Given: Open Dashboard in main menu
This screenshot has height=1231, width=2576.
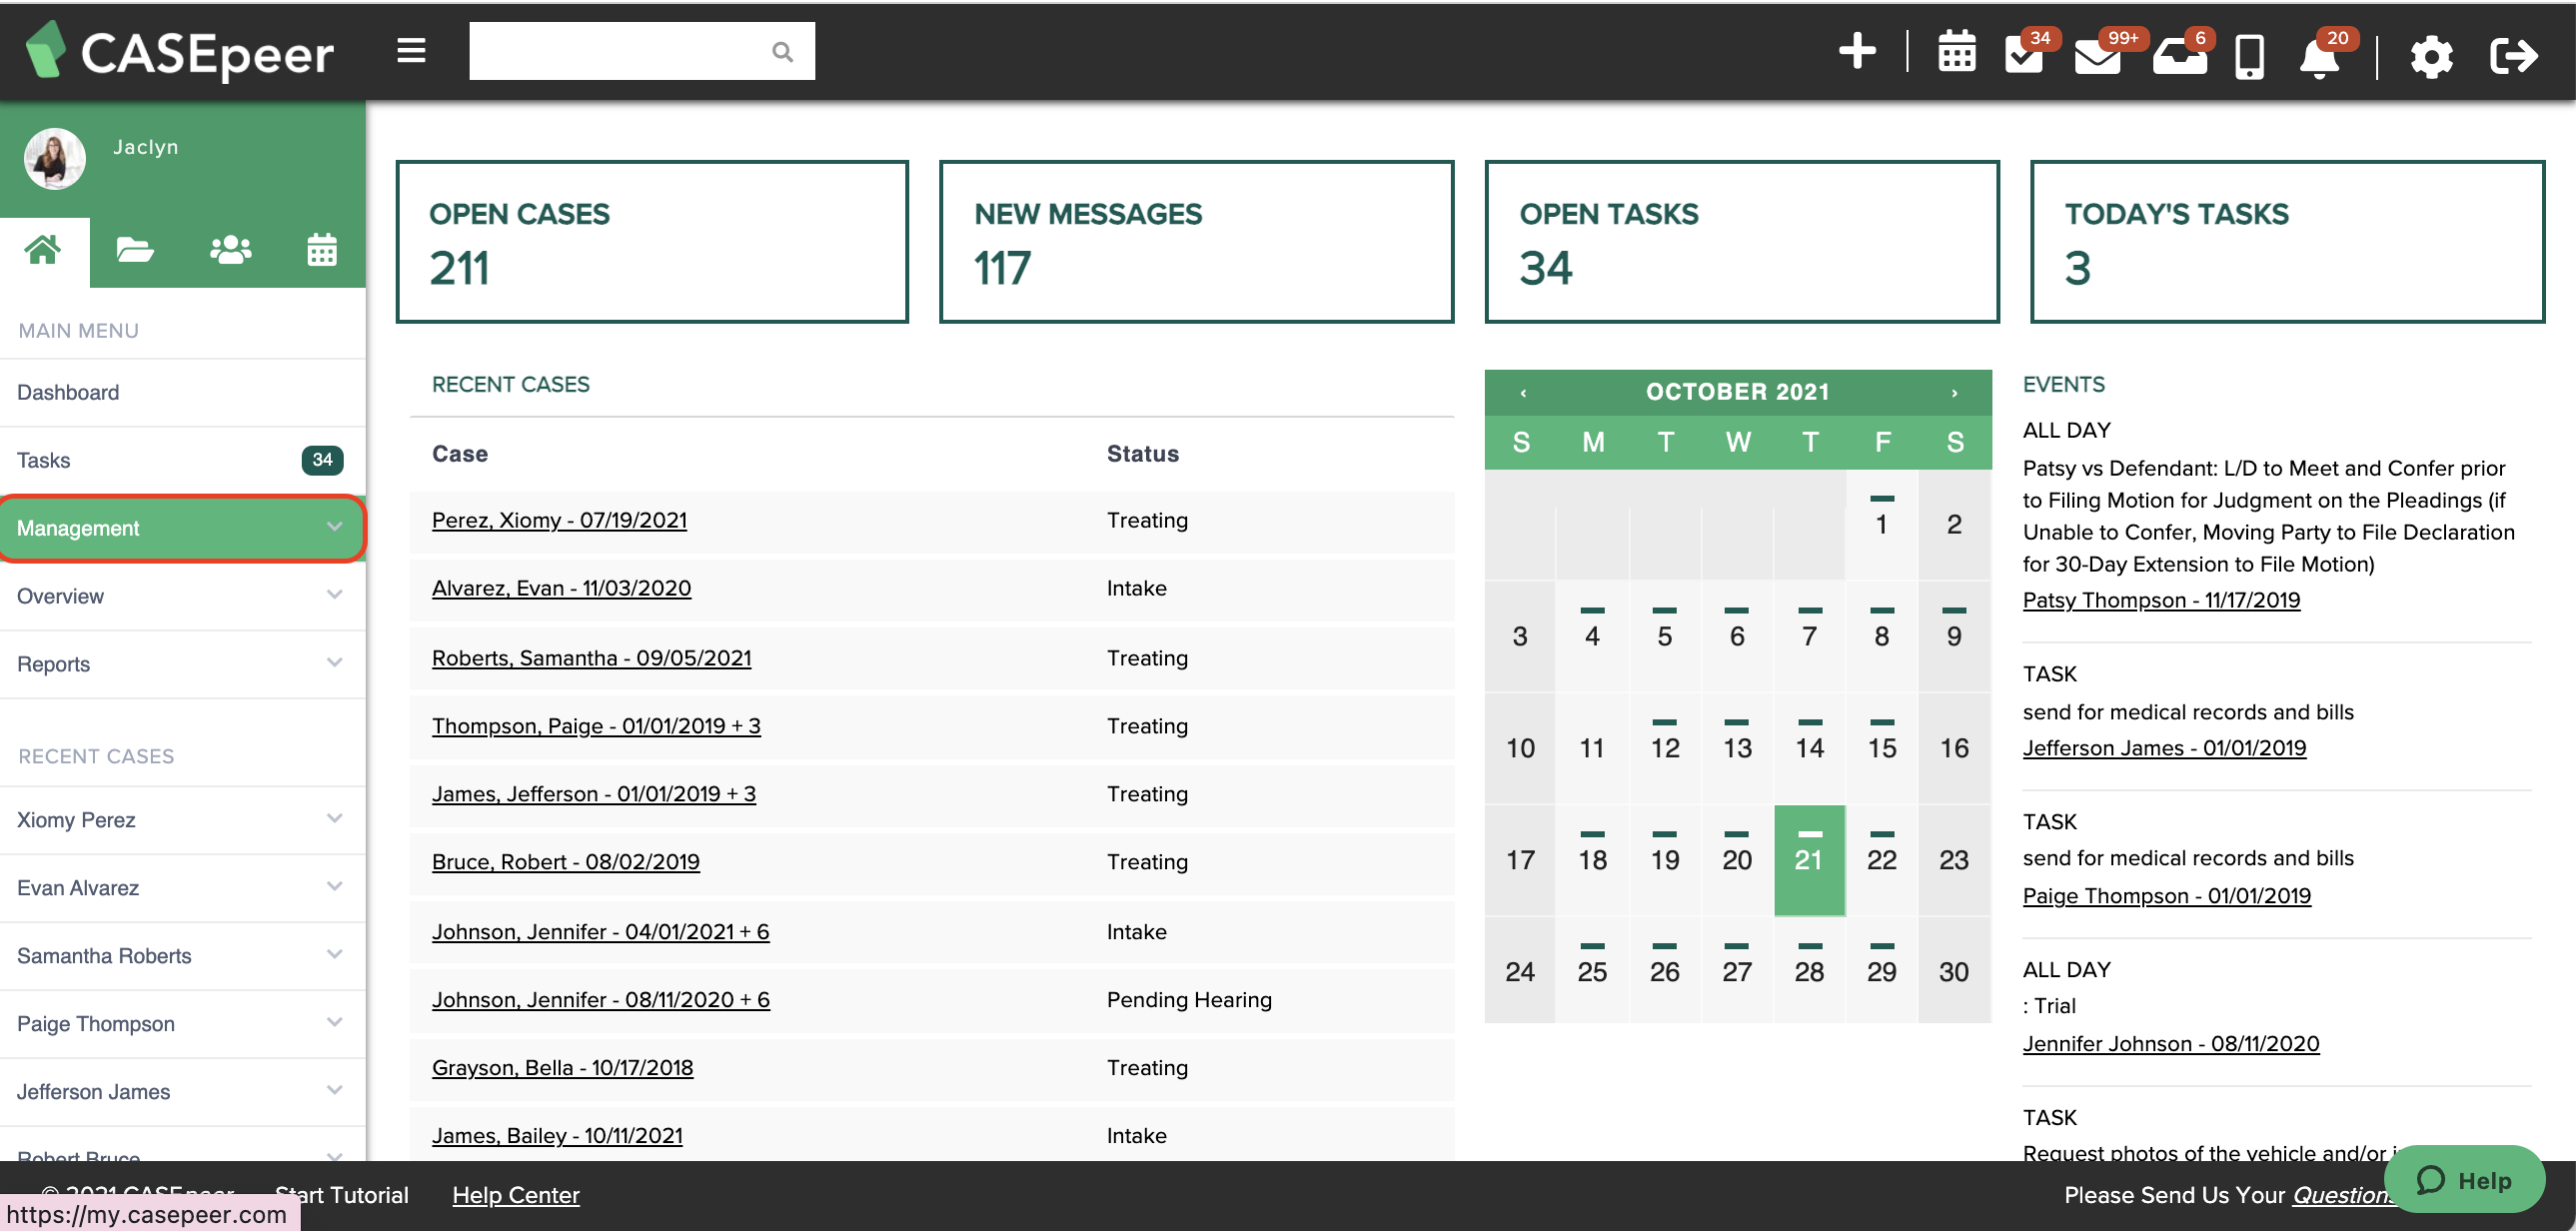Looking at the screenshot, I should click(182, 393).
